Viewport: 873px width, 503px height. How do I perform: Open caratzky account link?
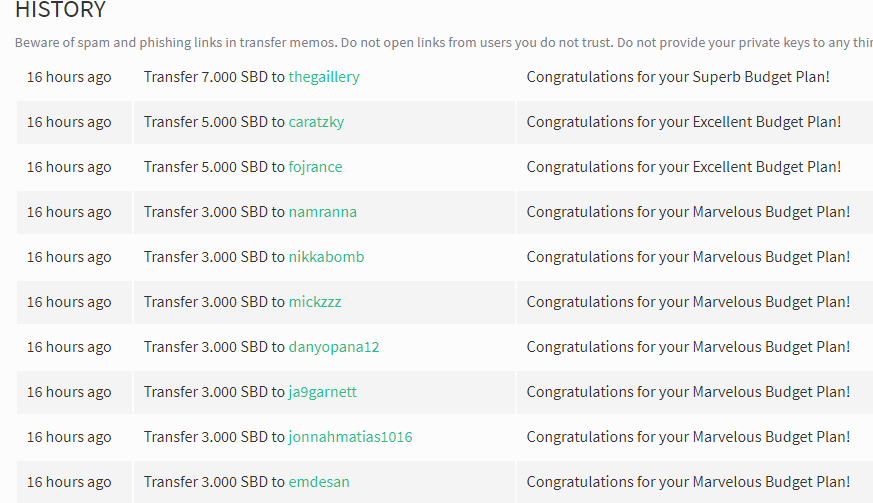click(316, 122)
